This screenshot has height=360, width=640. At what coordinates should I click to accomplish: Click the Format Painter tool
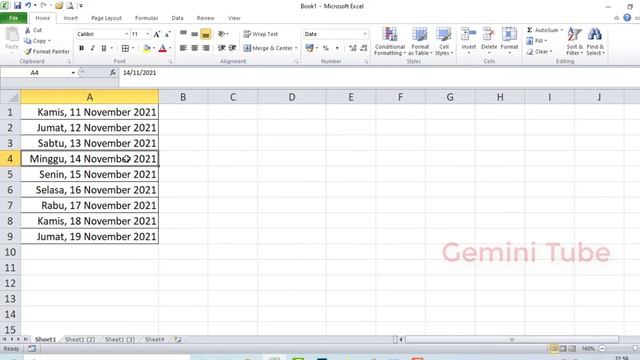pyautogui.click(x=47, y=51)
